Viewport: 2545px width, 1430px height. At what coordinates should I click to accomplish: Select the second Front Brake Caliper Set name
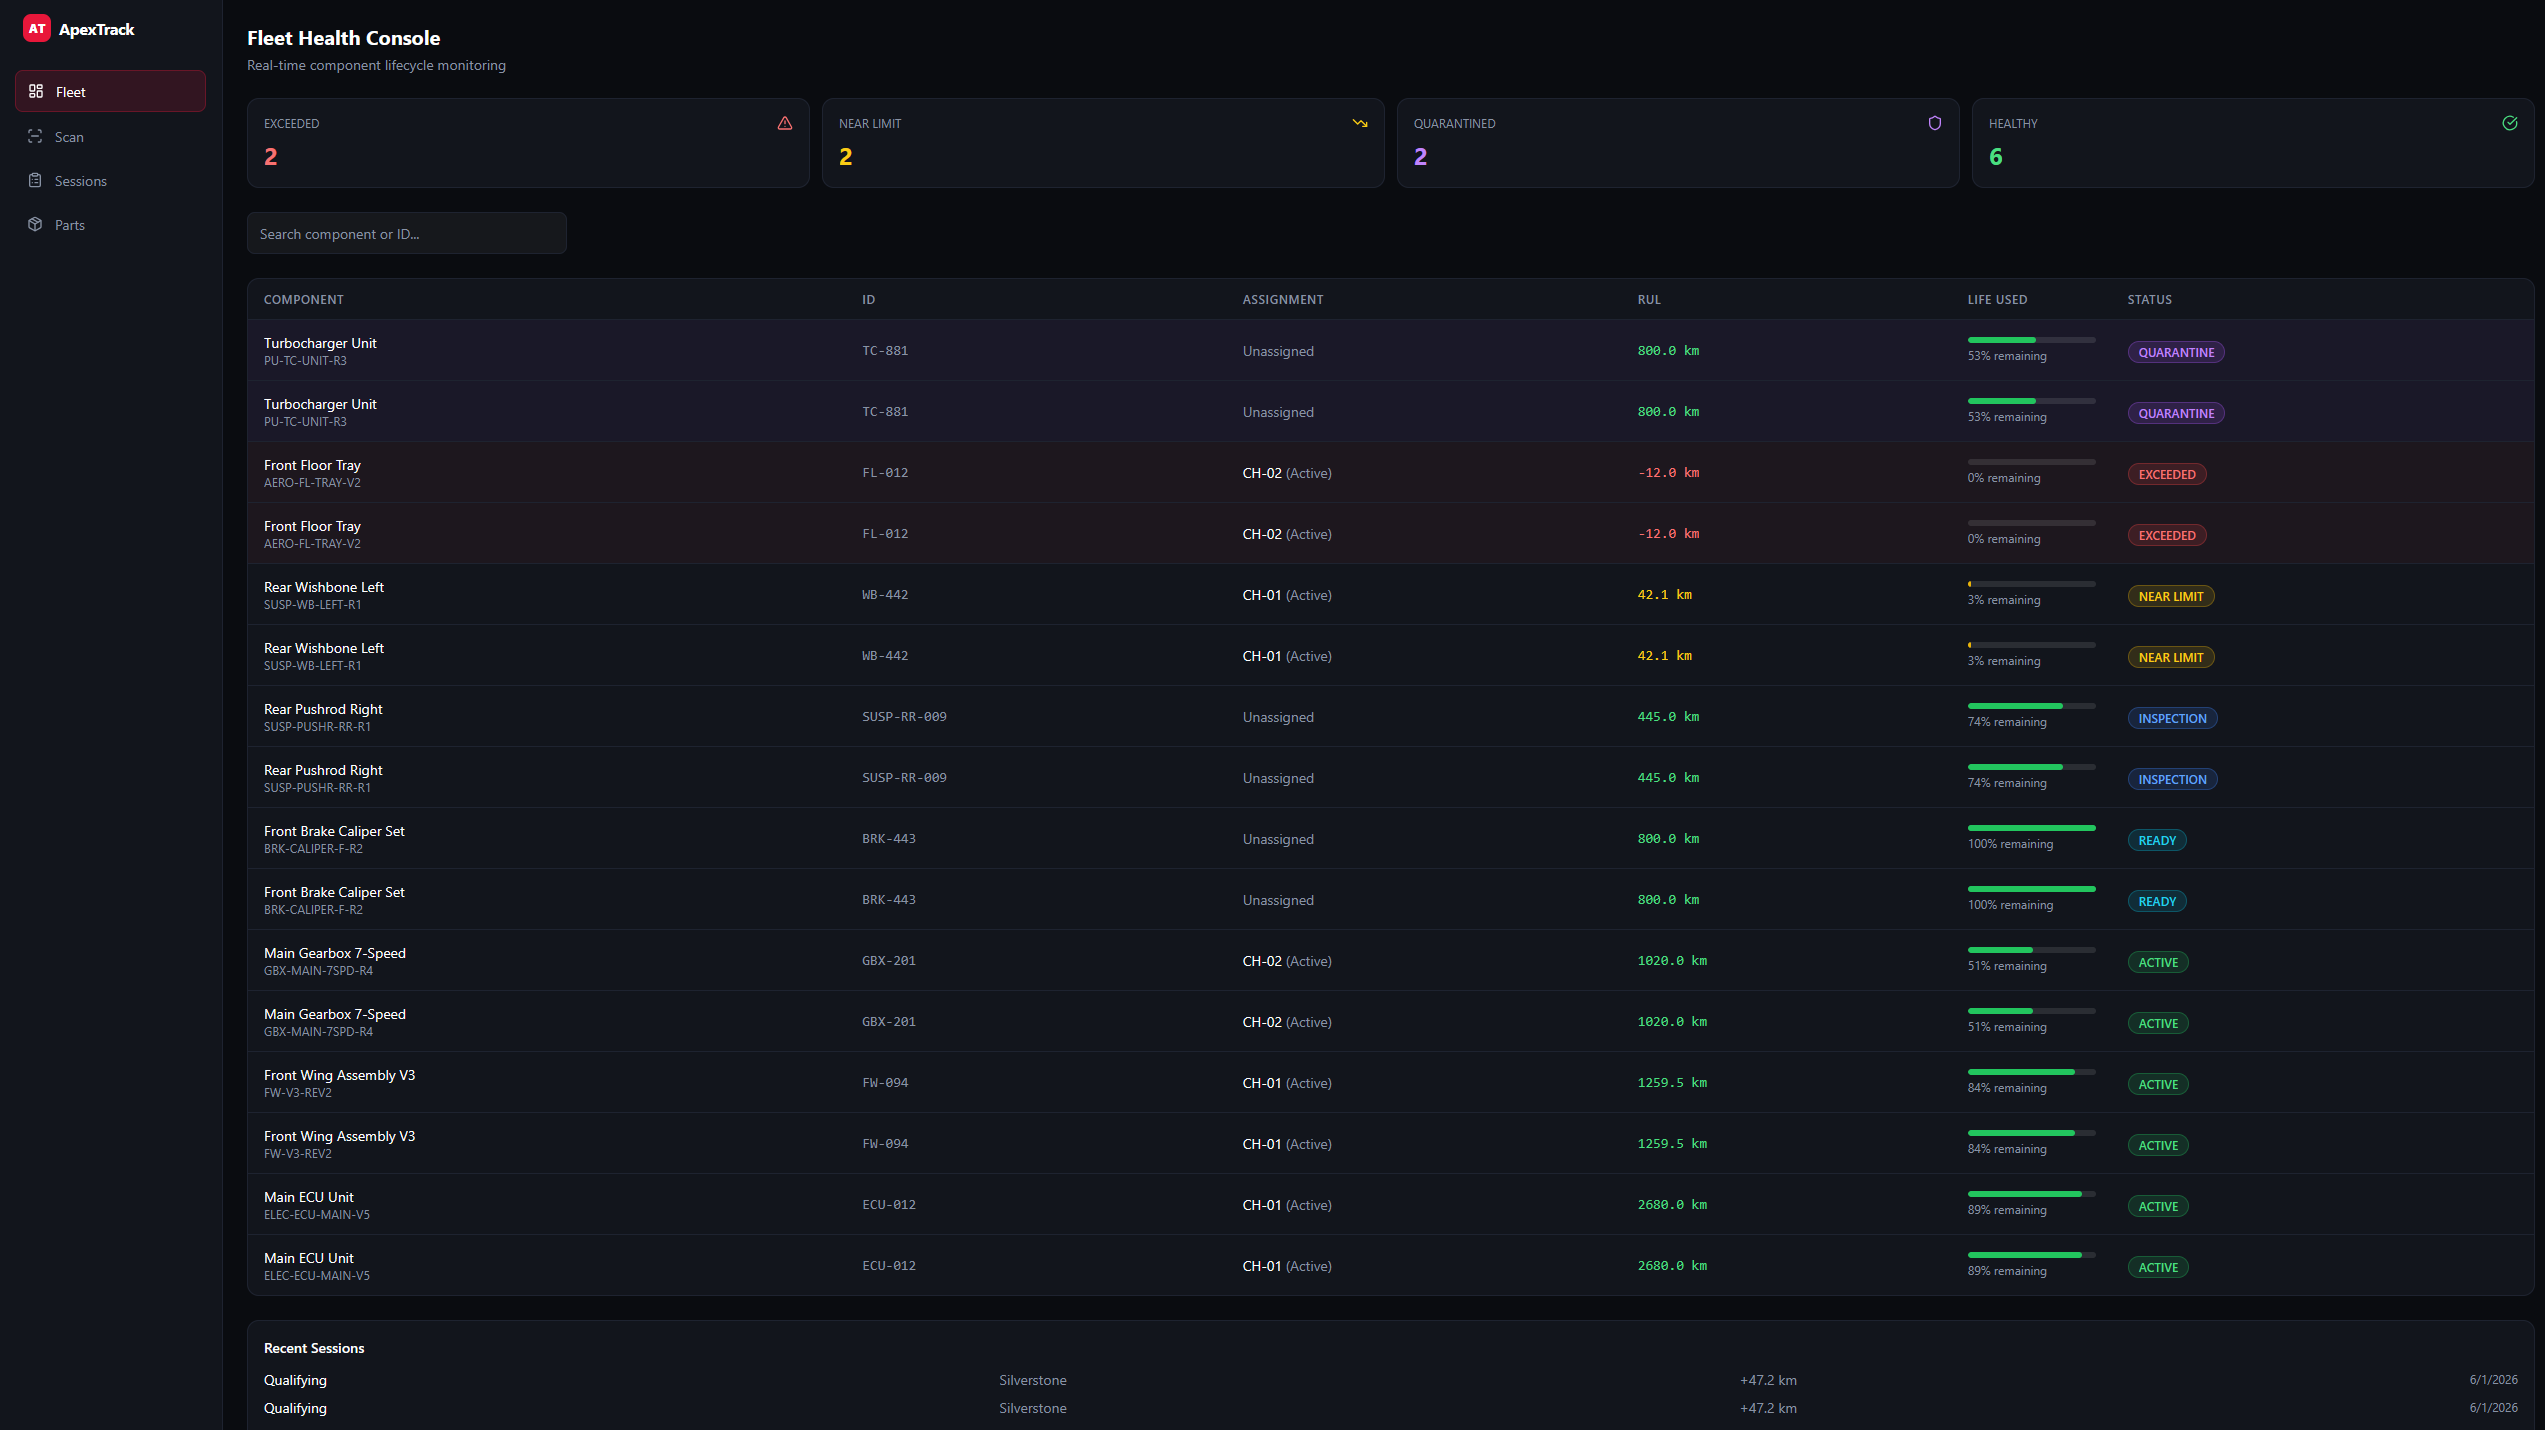click(x=334, y=892)
